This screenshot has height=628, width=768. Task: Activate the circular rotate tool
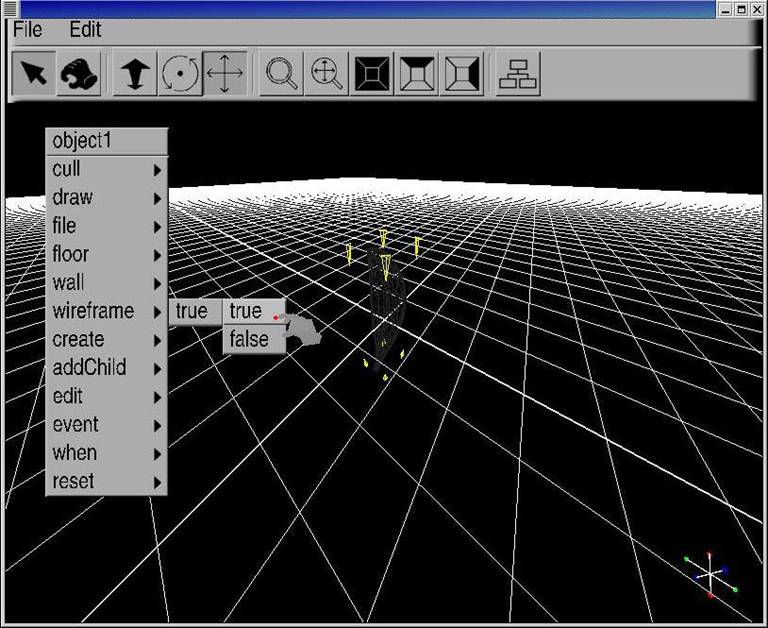180,73
